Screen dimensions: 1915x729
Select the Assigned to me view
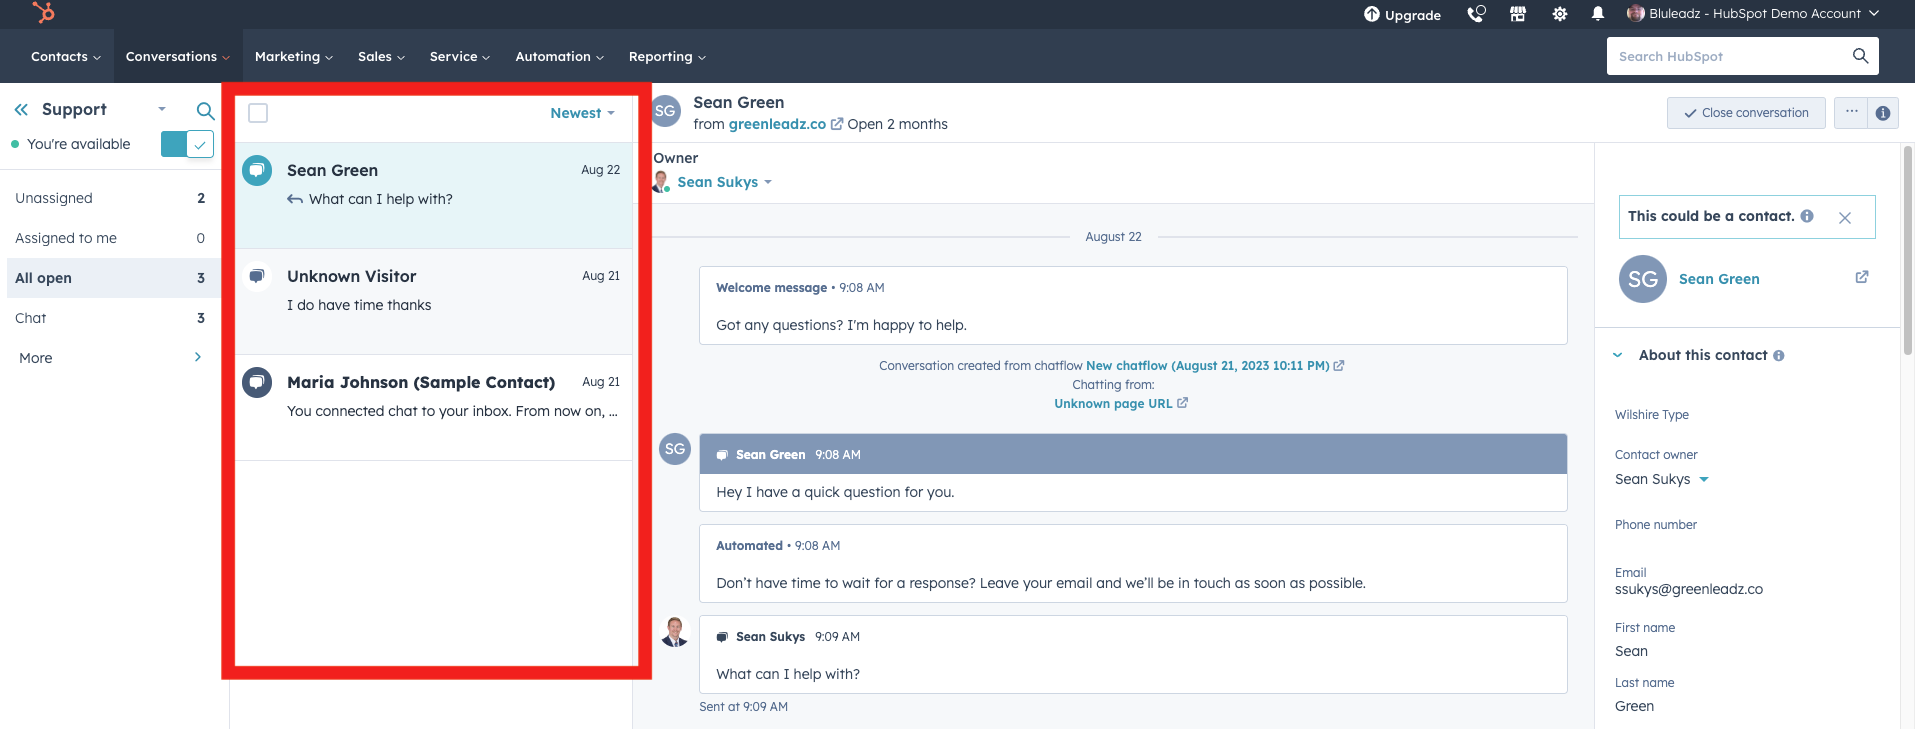pyautogui.click(x=110, y=238)
